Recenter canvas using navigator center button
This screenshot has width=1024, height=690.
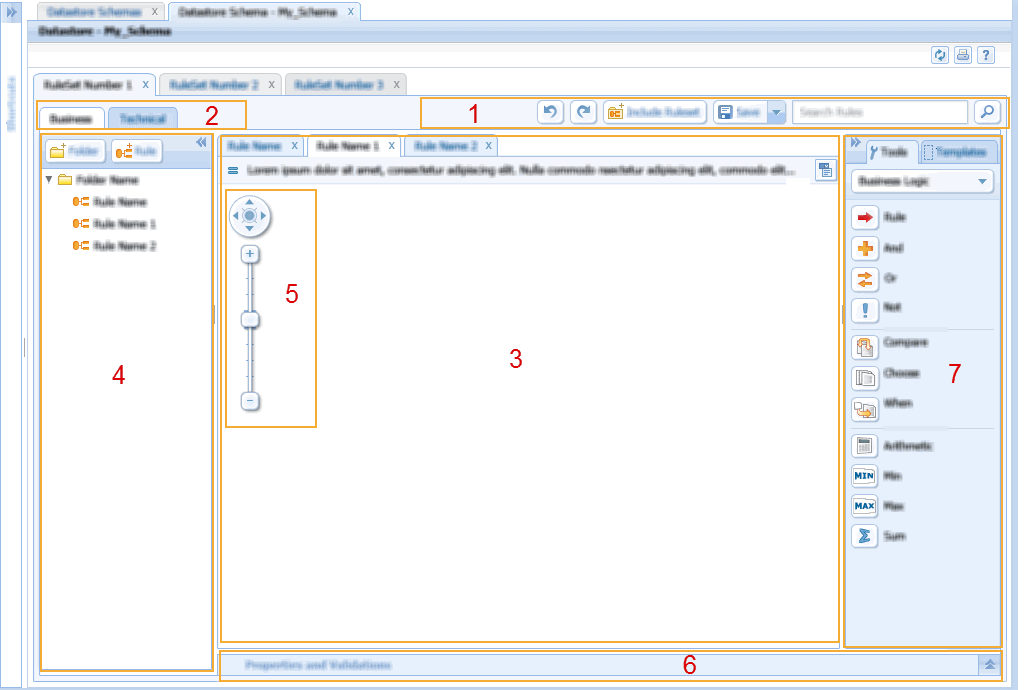(249, 215)
